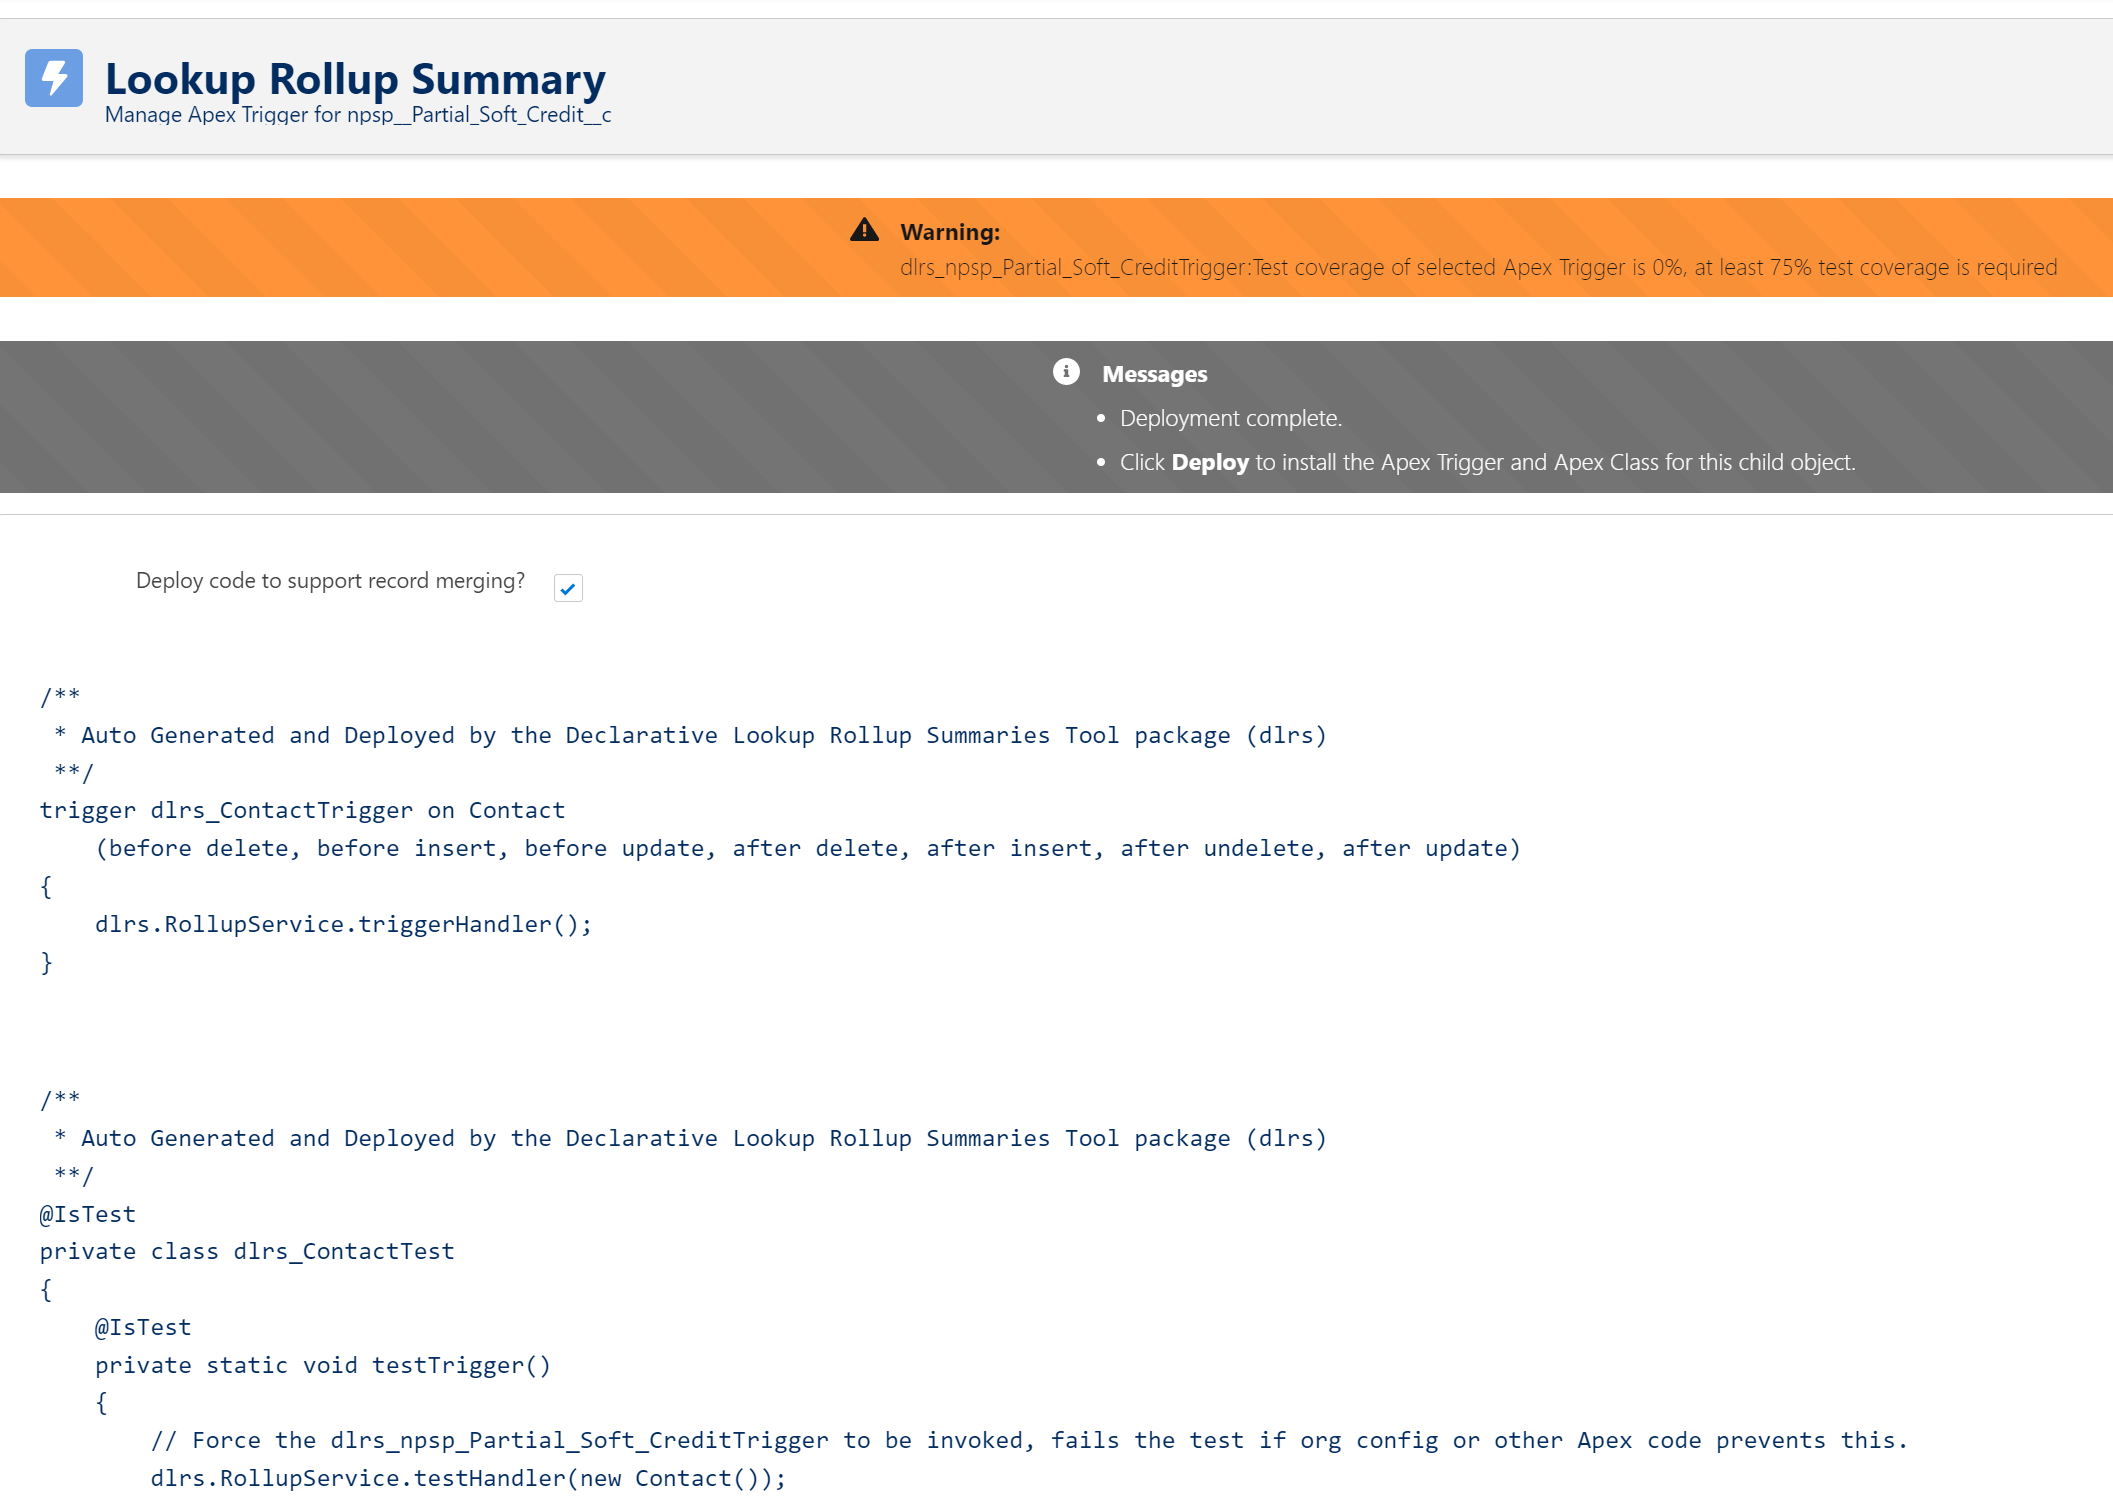Click the Manage Apex Trigger subtitle text

click(x=358, y=114)
